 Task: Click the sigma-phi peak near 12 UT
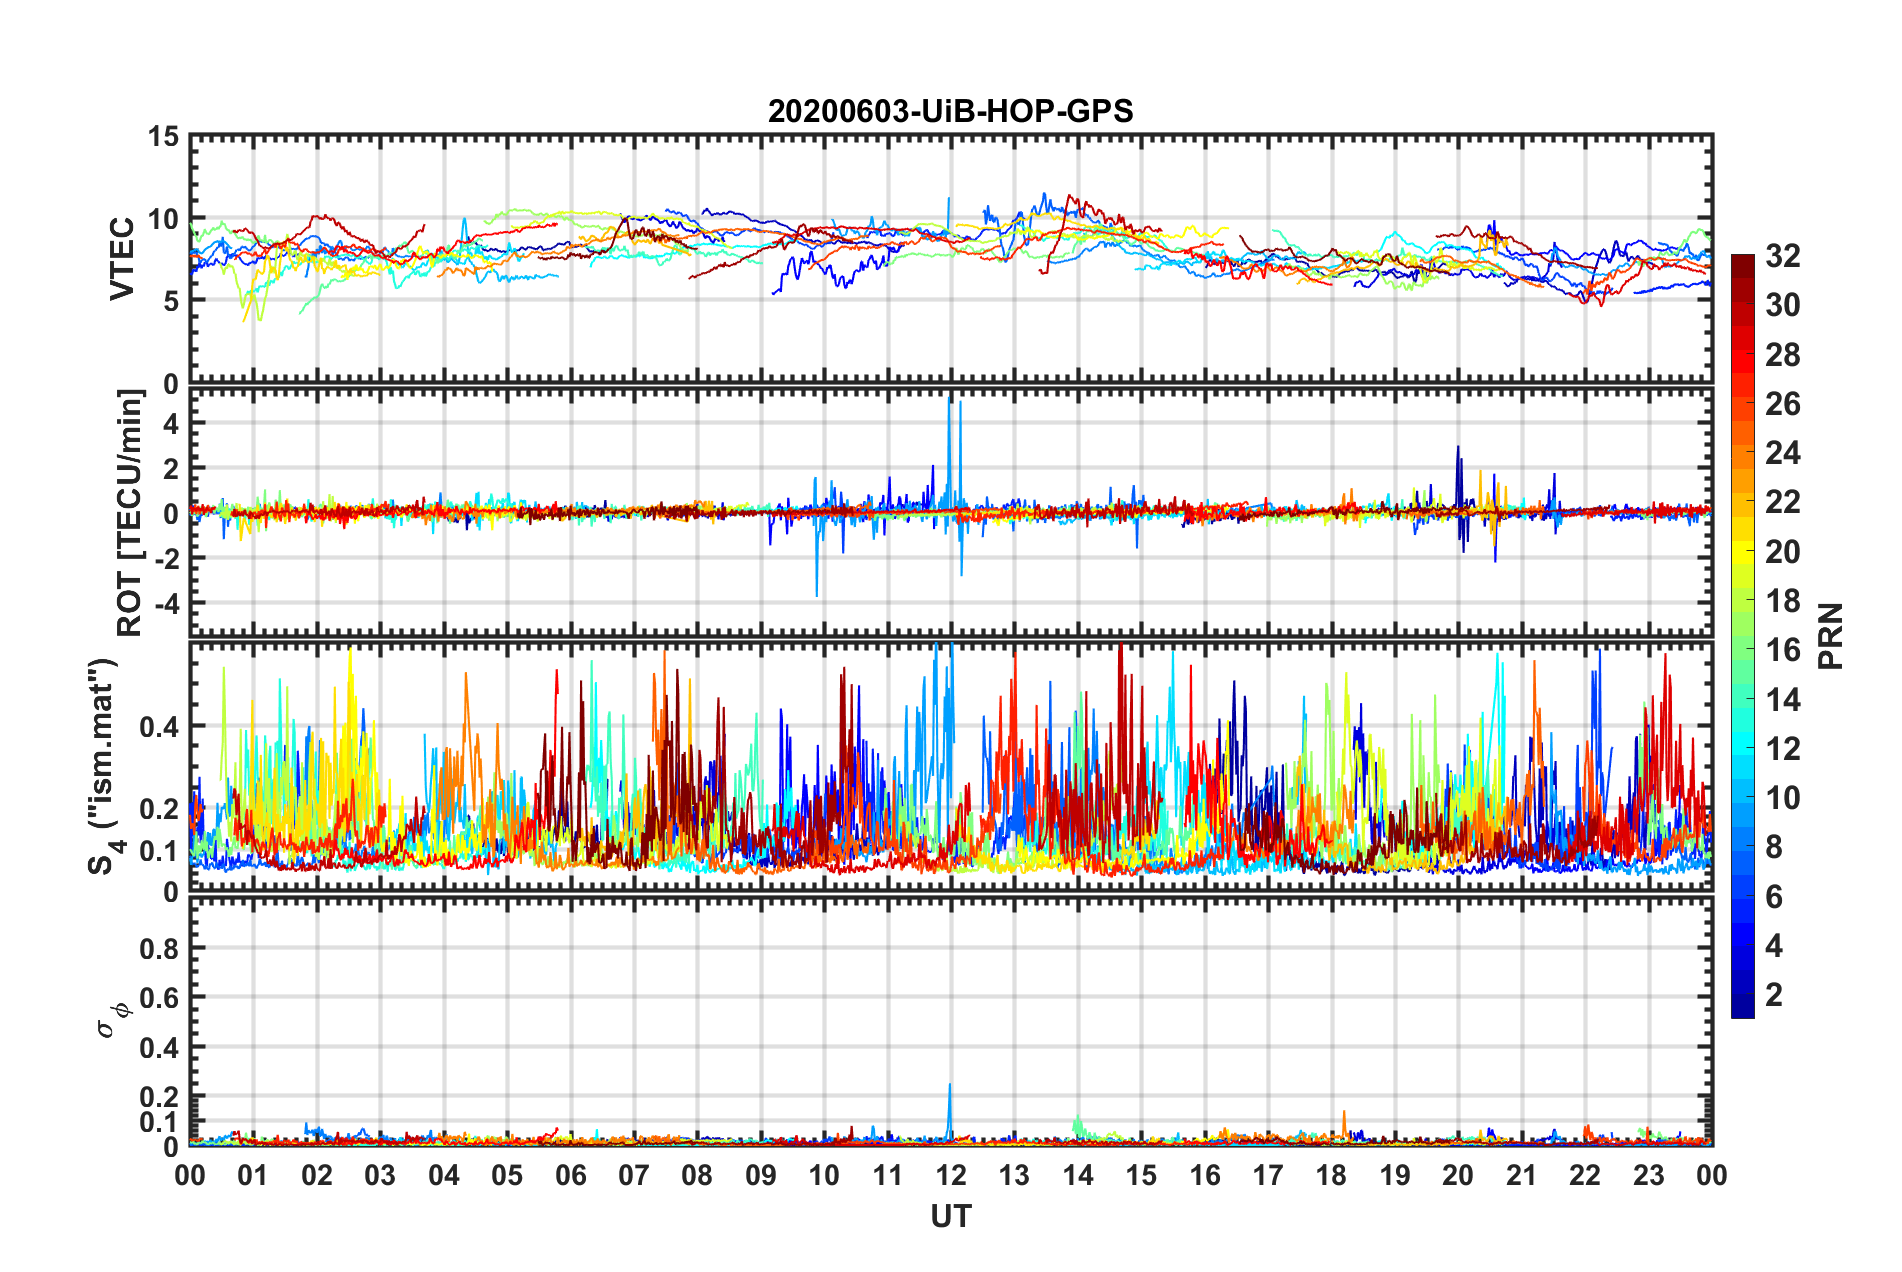pyautogui.click(x=949, y=1088)
